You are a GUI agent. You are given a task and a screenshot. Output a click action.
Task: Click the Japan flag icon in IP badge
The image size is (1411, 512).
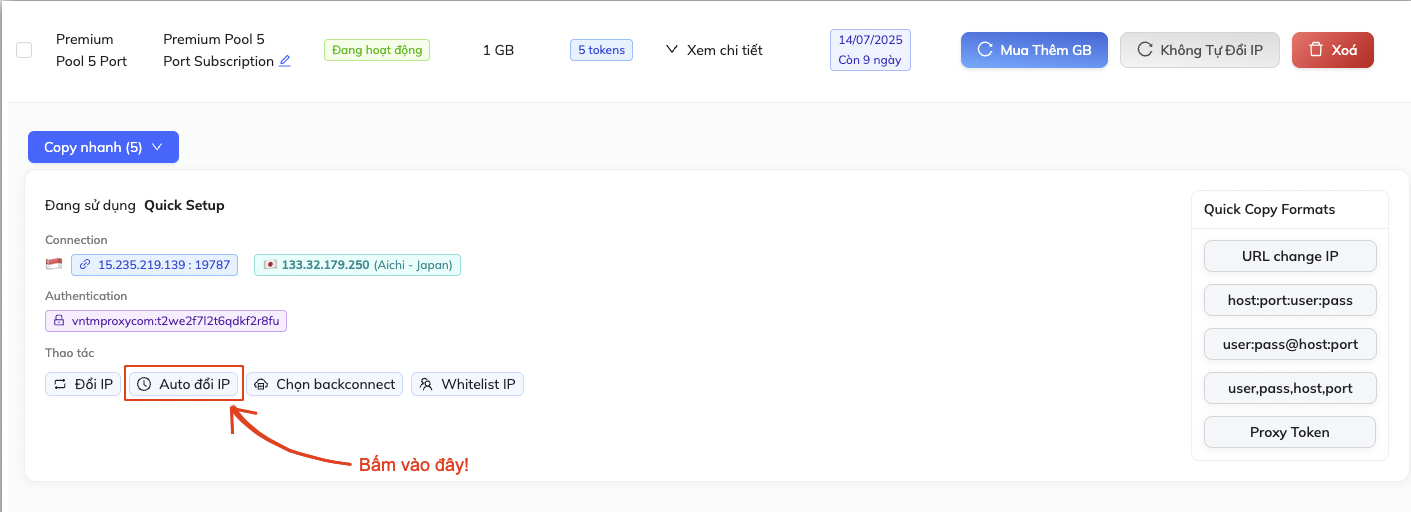[269, 265]
